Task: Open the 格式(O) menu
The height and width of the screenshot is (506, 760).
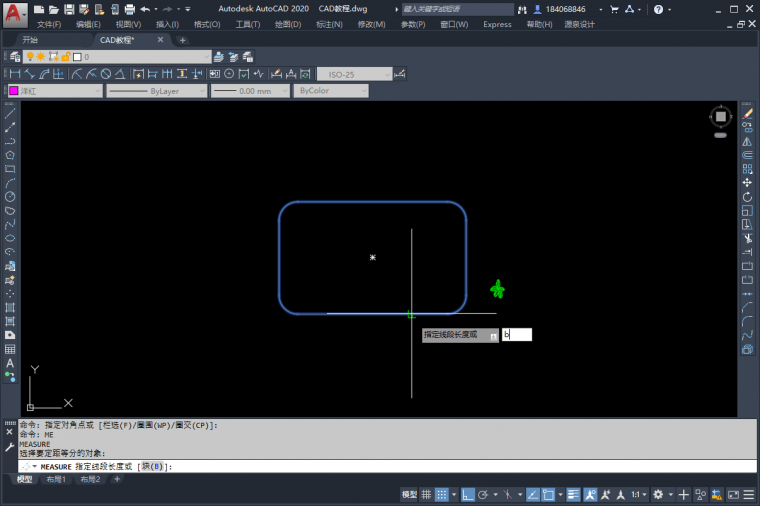Action: click(207, 24)
